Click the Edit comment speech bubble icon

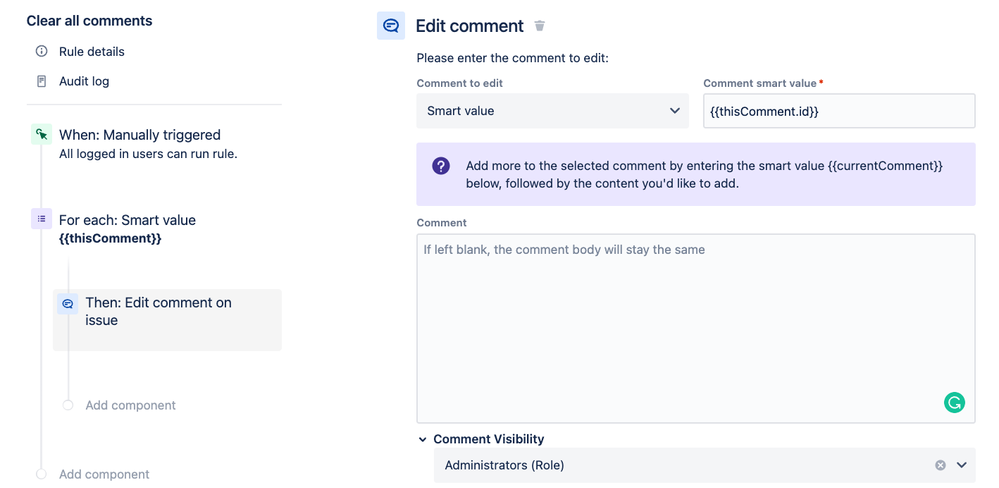[391, 26]
